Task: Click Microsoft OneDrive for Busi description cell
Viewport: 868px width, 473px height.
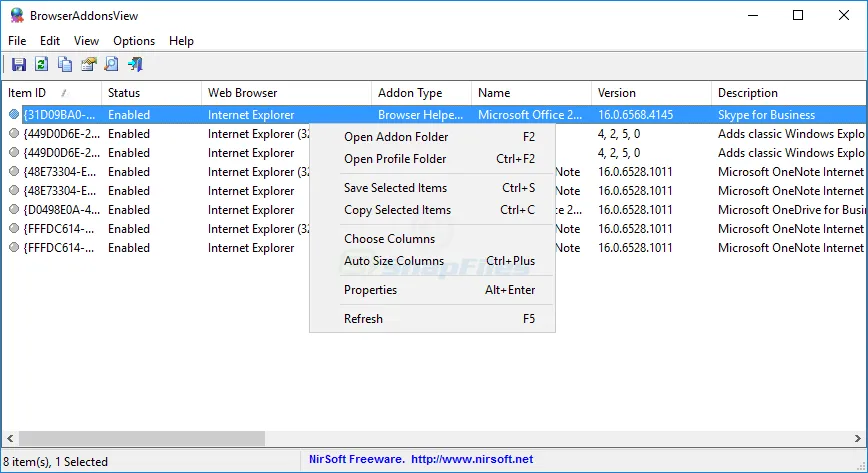Action: click(792, 210)
